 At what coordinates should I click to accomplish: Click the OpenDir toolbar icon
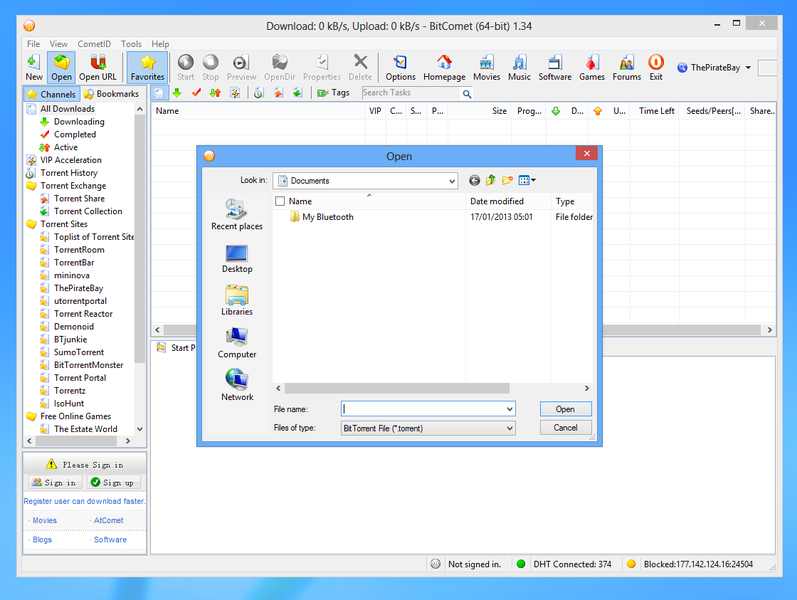tap(280, 67)
